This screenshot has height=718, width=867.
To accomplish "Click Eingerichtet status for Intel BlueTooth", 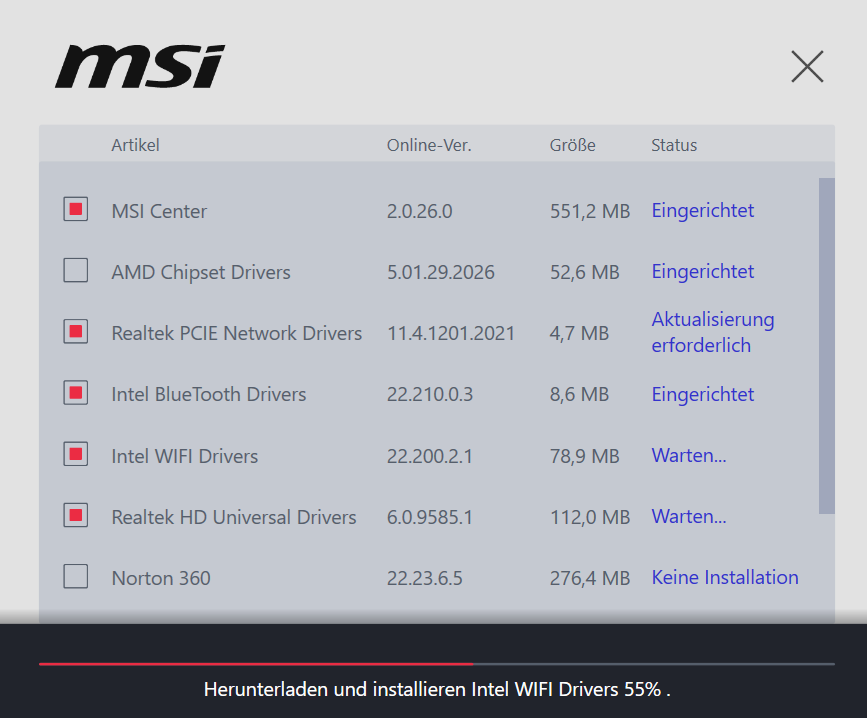I will coord(703,395).
